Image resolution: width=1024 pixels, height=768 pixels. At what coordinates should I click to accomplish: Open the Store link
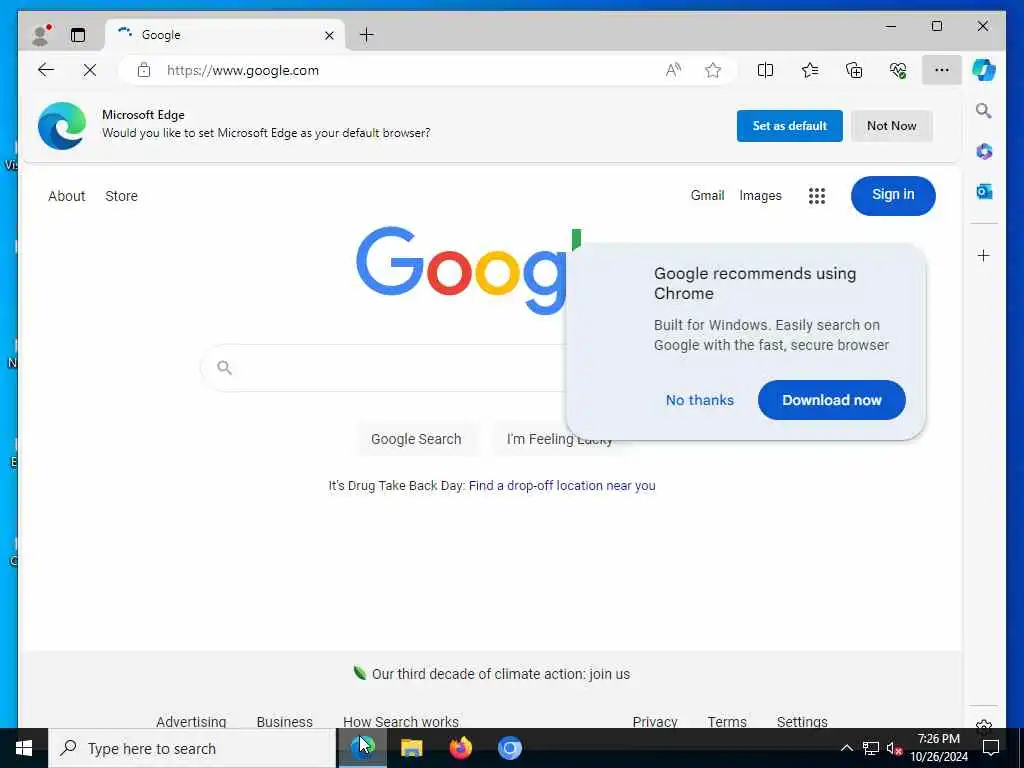pyautogui.click(x=121, y=196)
